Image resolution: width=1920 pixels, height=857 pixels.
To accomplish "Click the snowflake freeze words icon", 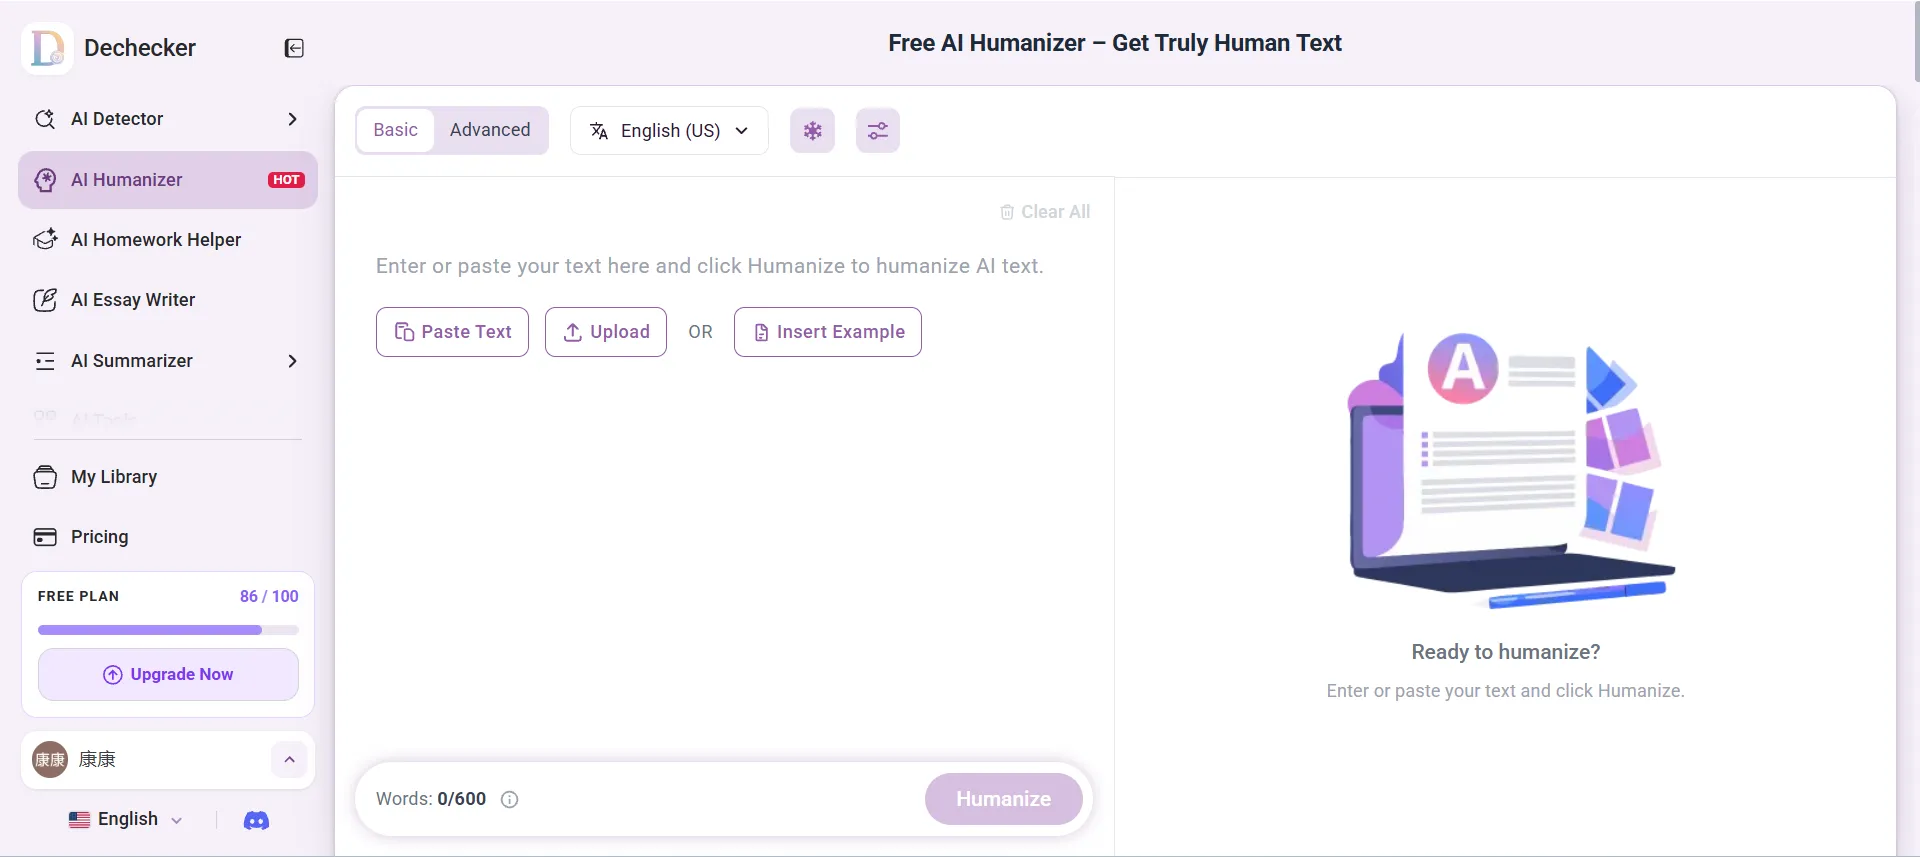I will [x=812, y=131].
